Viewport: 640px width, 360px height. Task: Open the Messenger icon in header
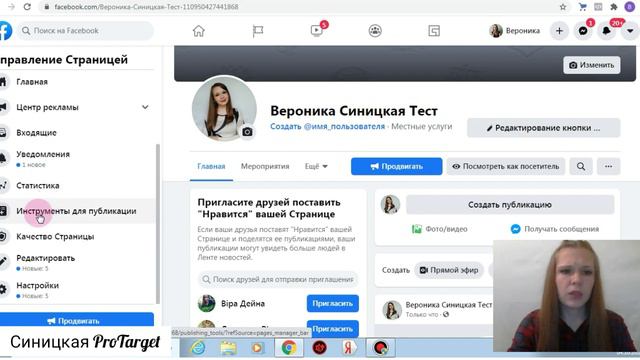click(583, 31)
